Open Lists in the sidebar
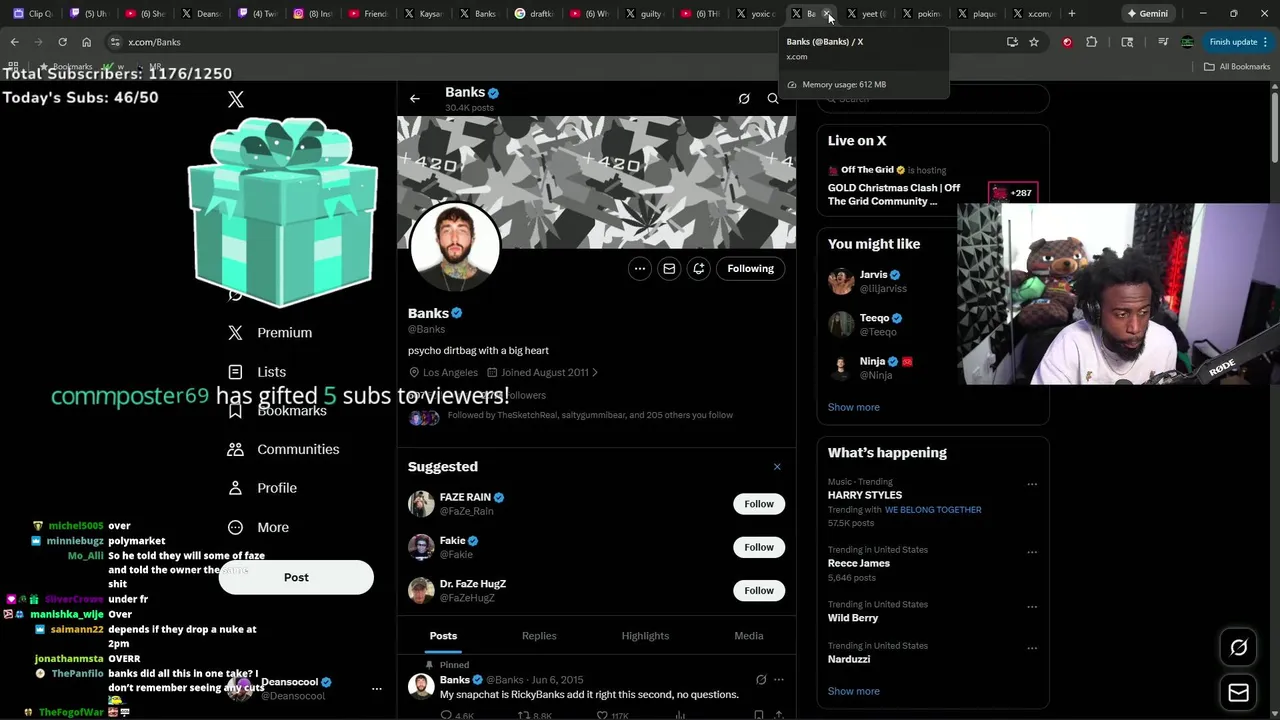The image size is (1280, 720). pyautogui.click(x=257, y=372)
